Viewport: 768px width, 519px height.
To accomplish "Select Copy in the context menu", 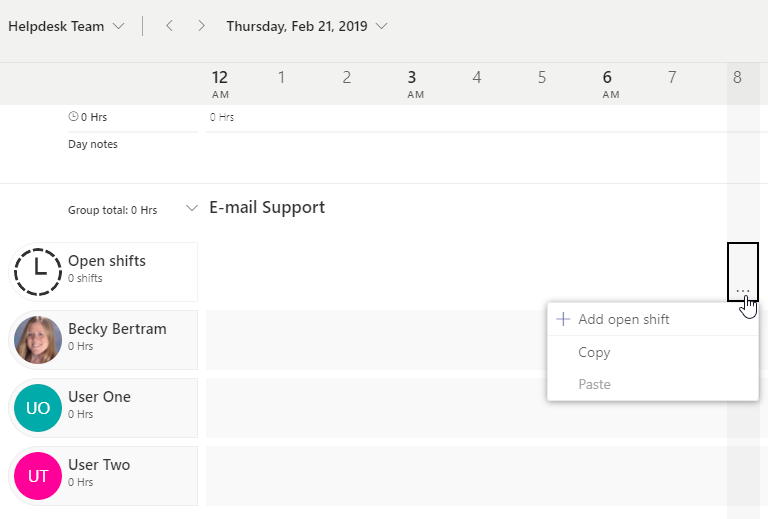I will pyautogui.click(x=594, y=352).
